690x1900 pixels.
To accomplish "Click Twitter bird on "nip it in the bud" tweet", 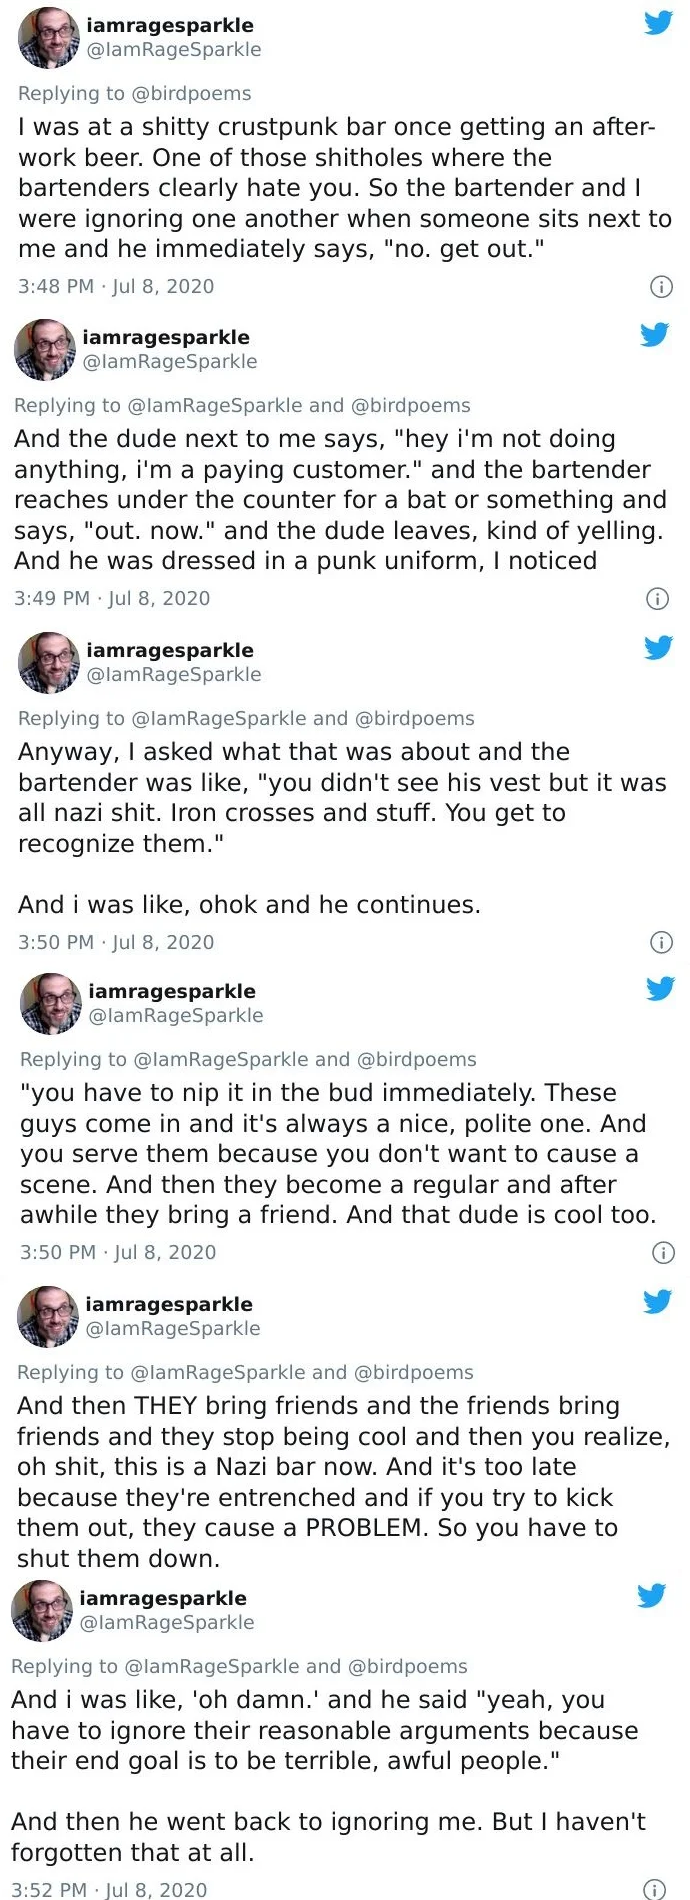I will pyautogui.click(x=660, y=989).
